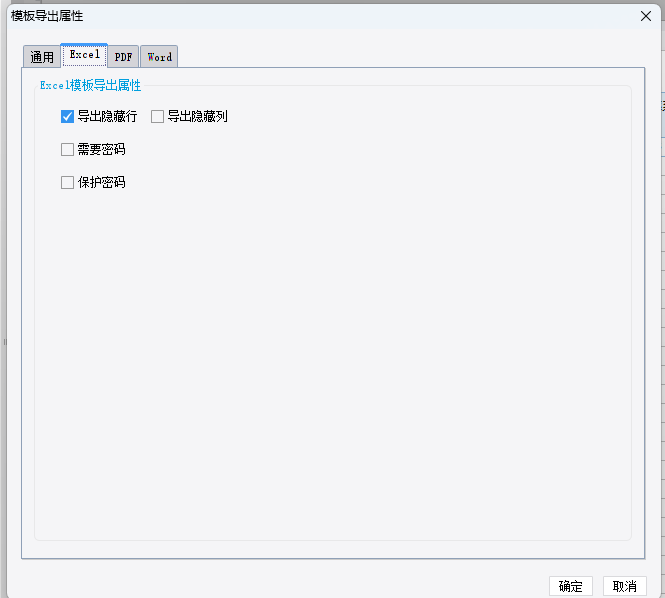Click the splitter grip on left edge

pos(5,342)
